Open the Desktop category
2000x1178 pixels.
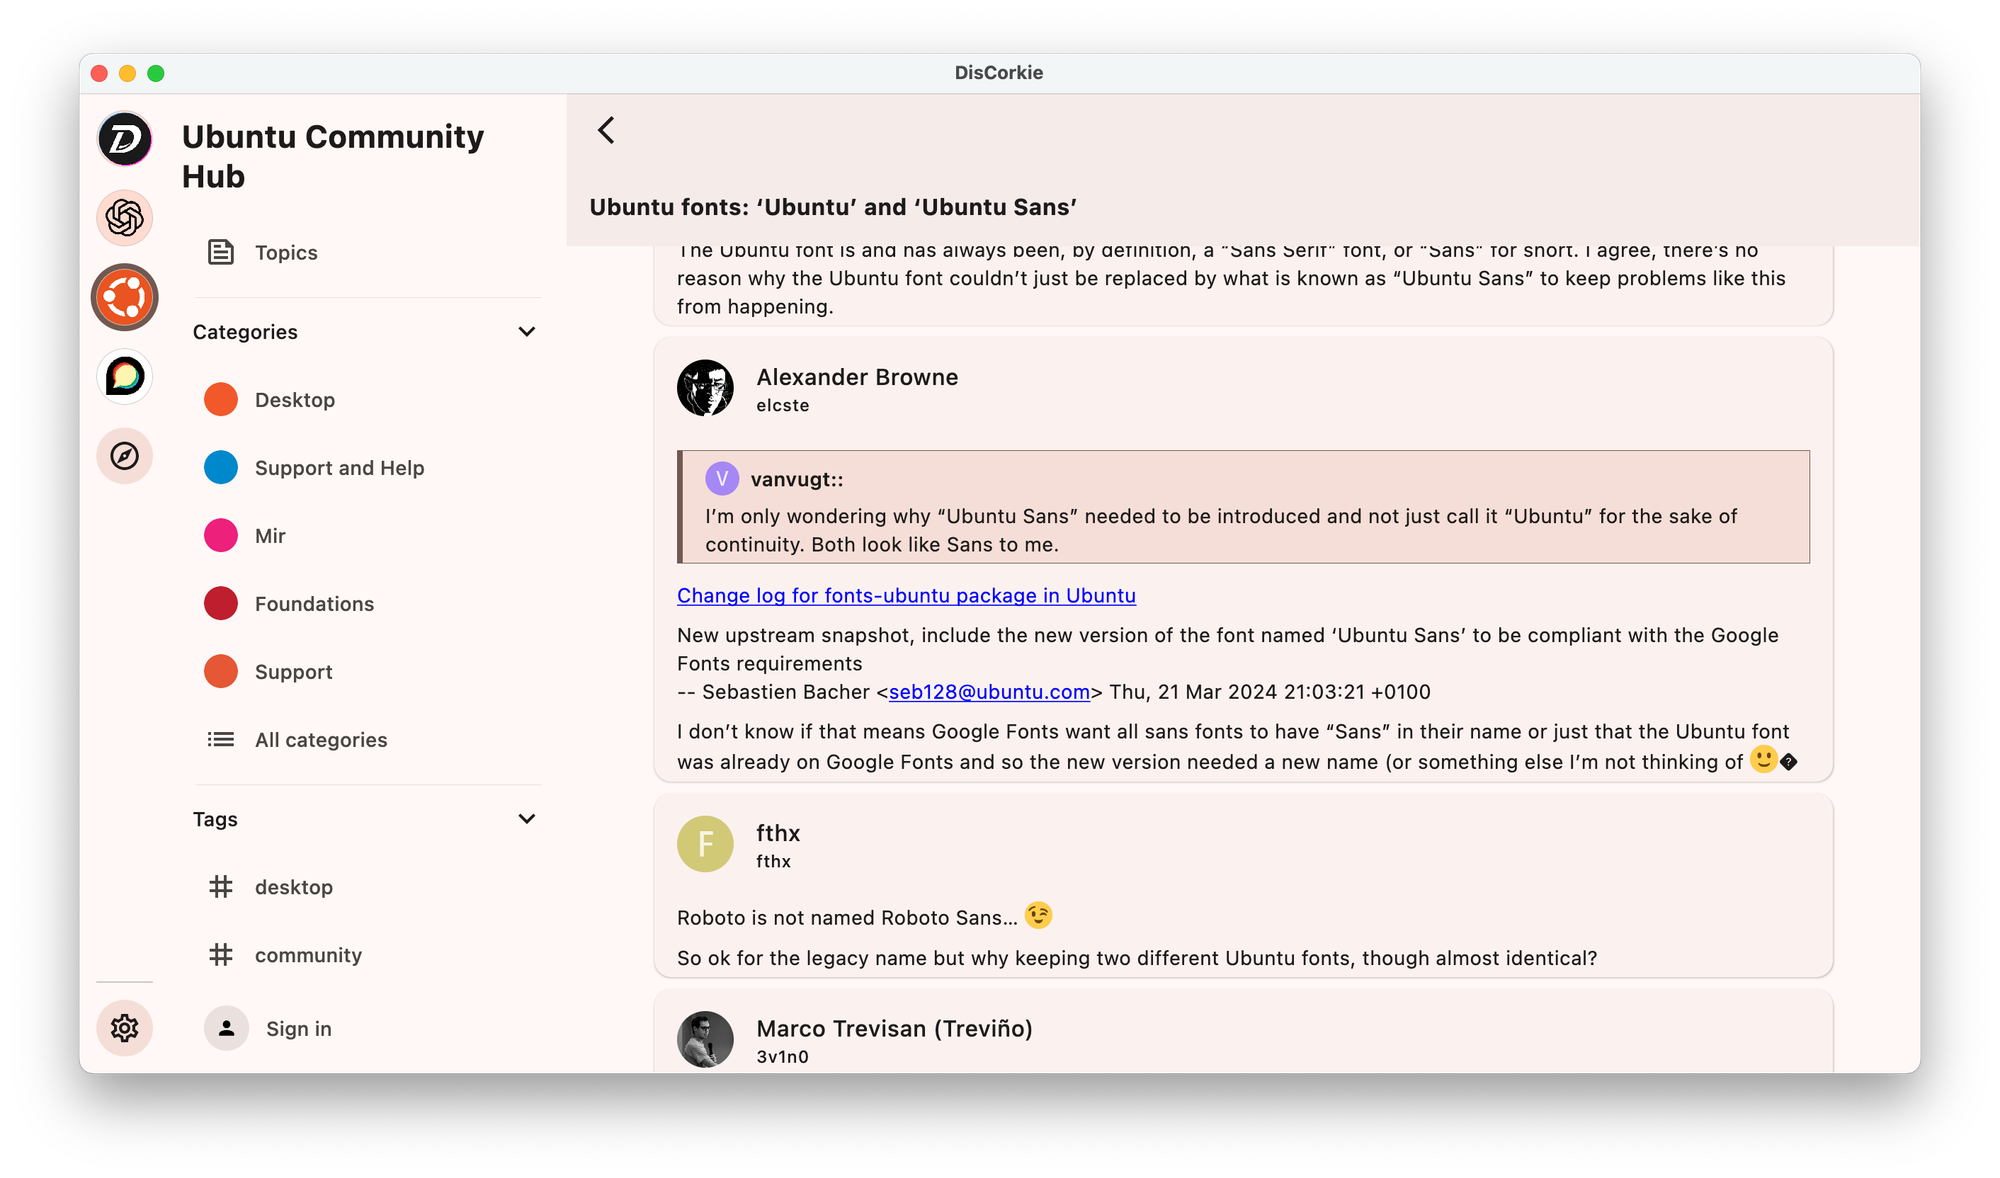pos(295,399)
